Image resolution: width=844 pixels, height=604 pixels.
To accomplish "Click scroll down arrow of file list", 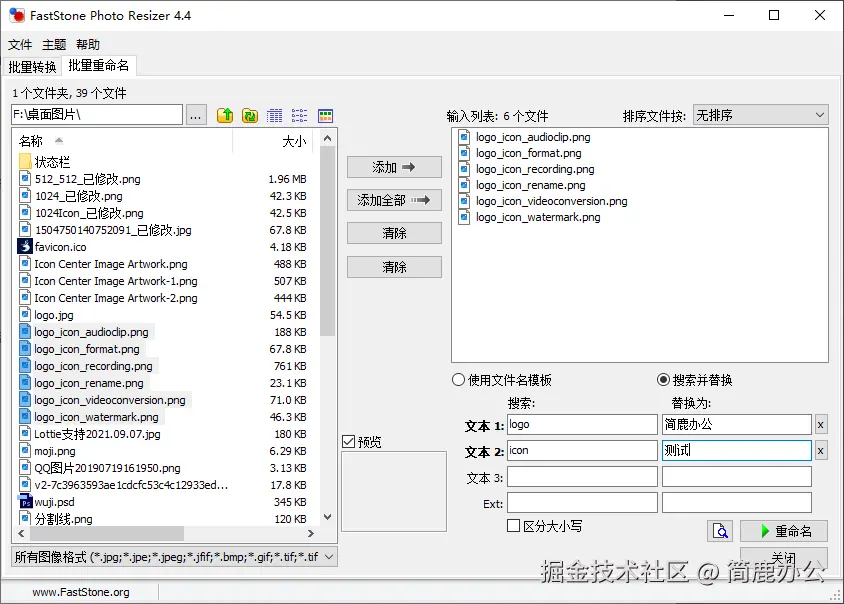I will pos(327,517).
